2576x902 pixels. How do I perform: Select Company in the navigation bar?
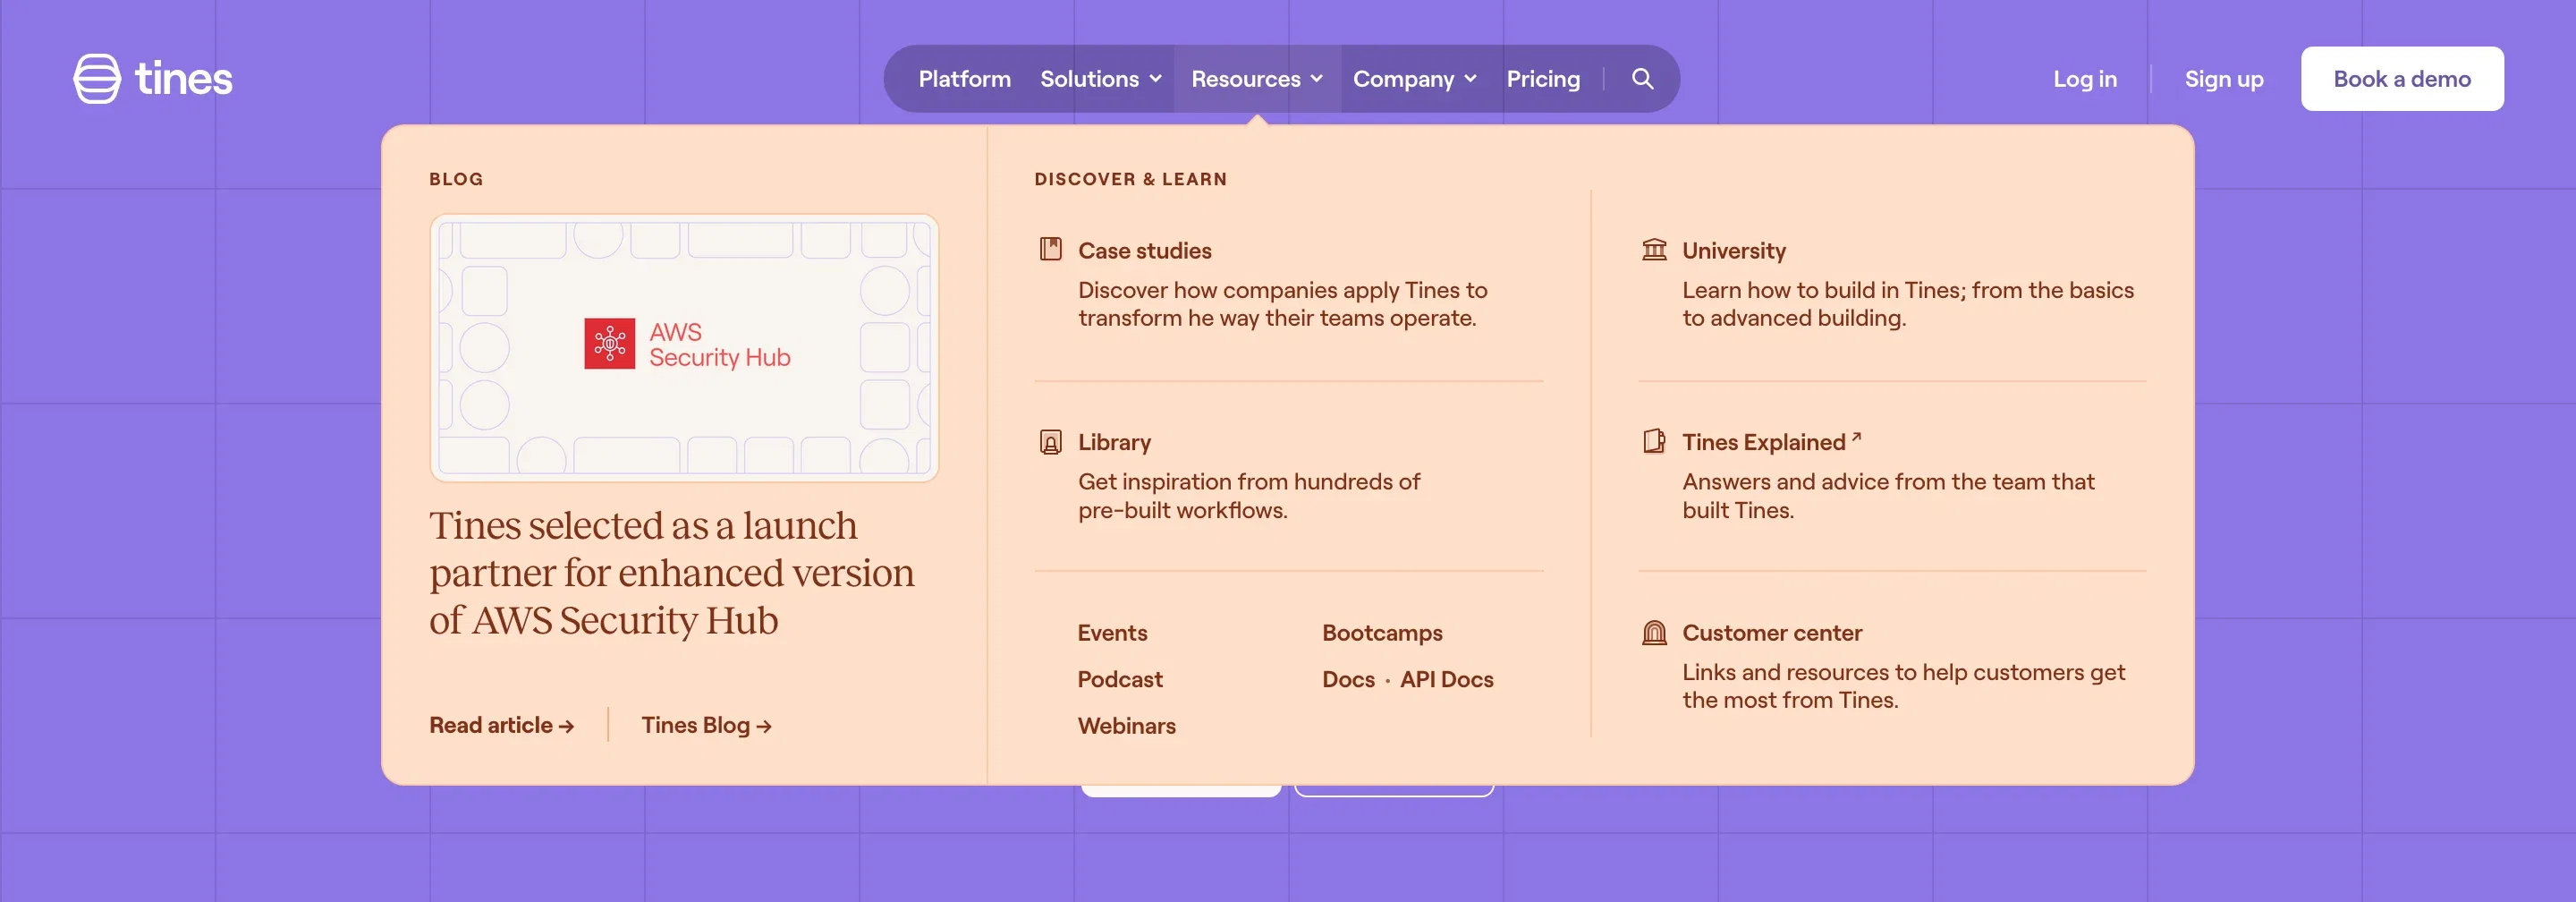tap(1403, 79)
